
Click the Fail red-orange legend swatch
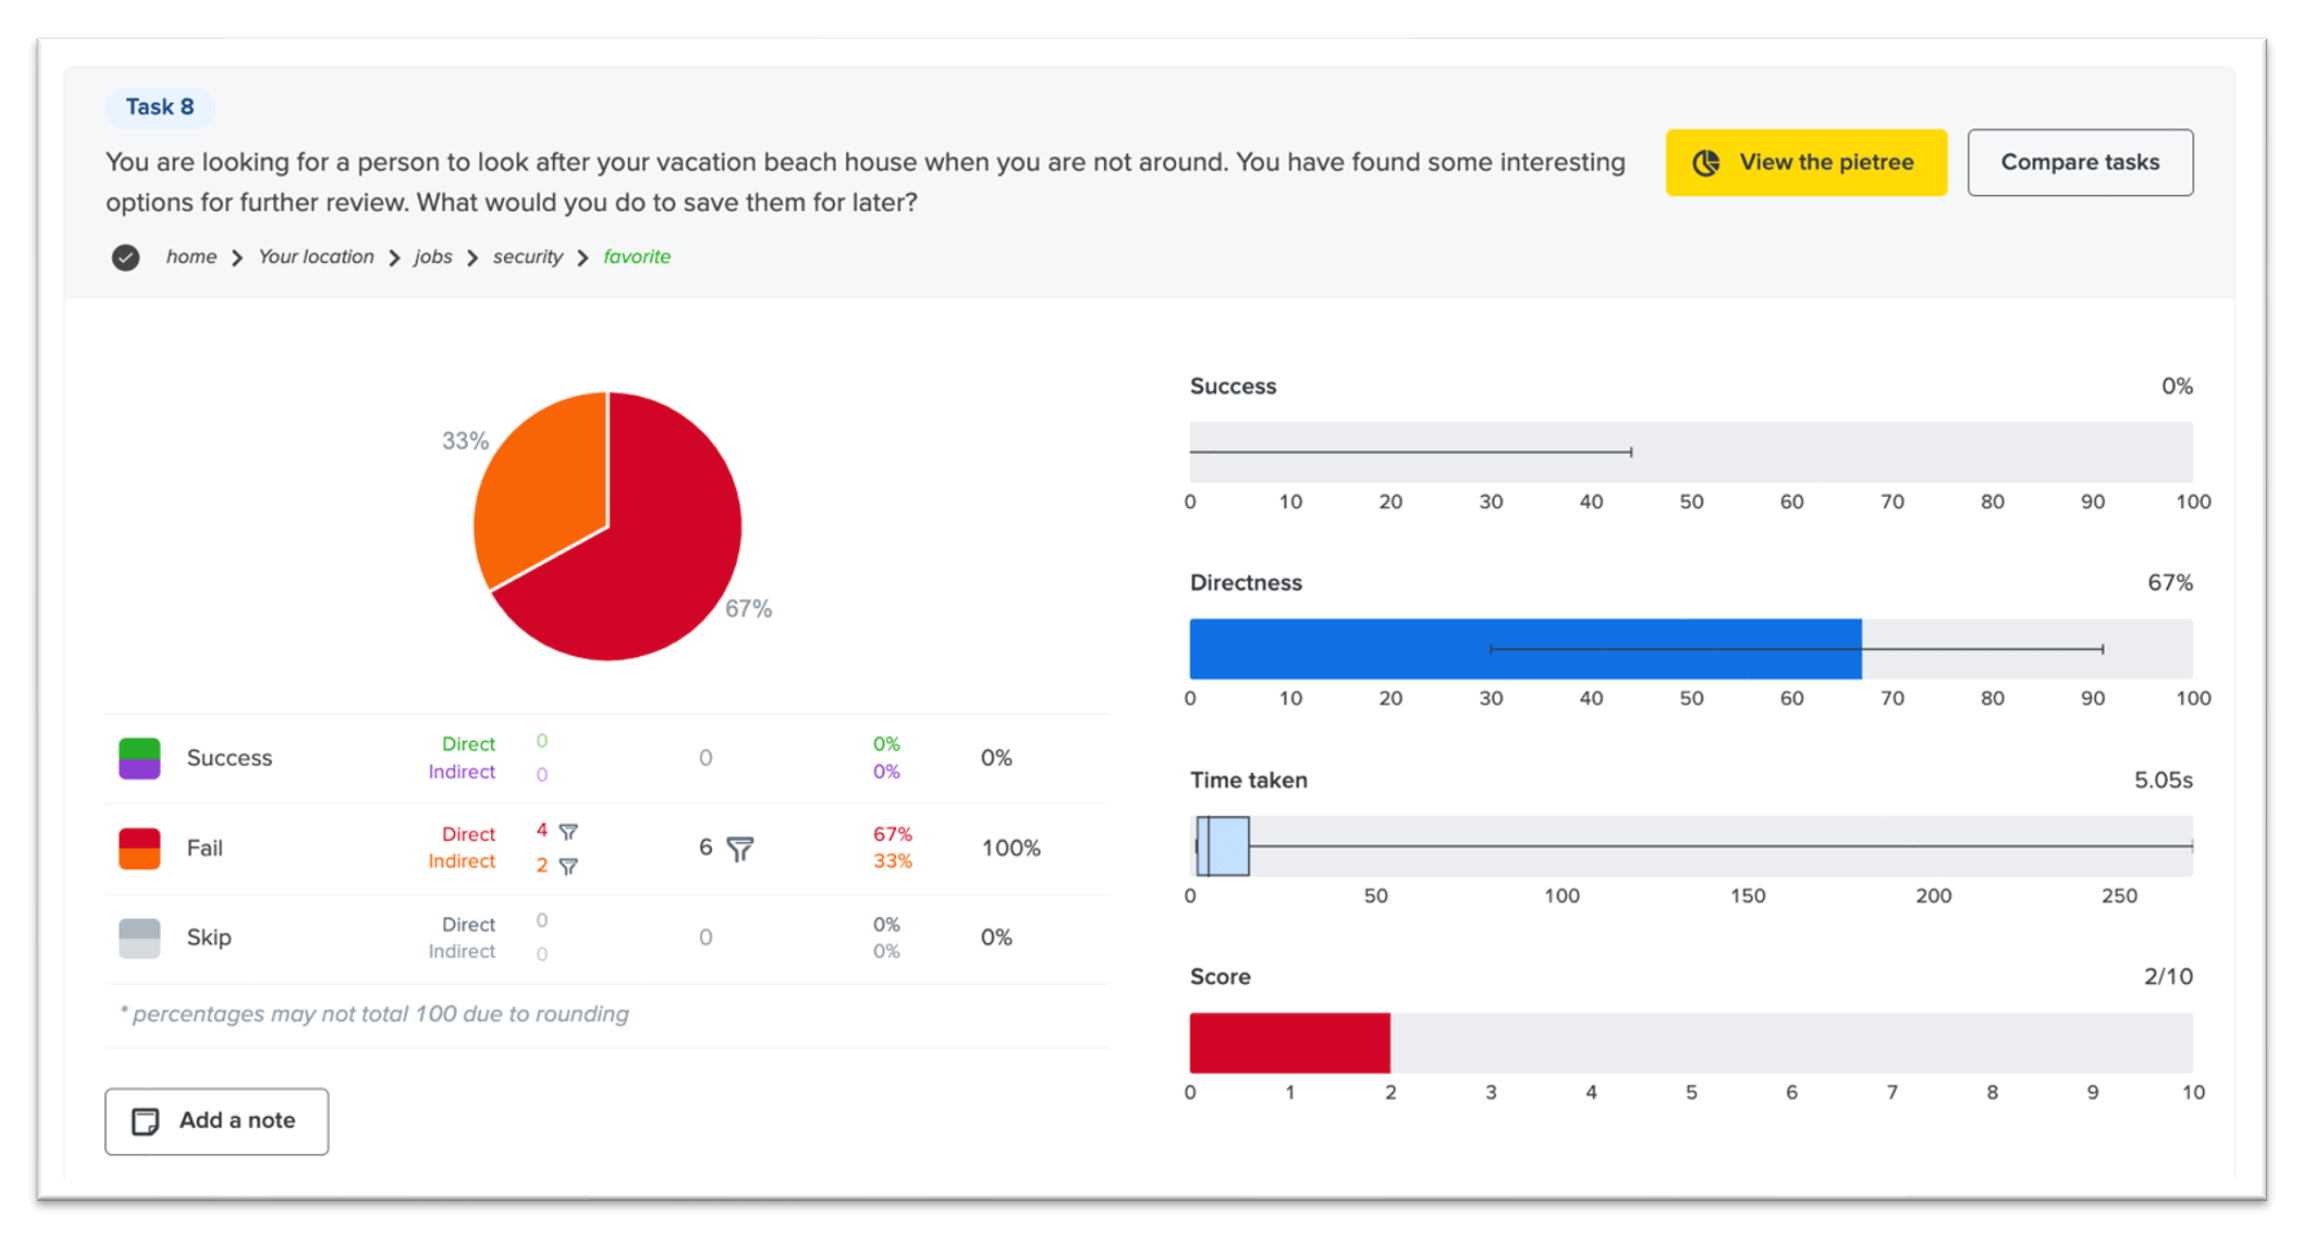click(x=139, y=848)
